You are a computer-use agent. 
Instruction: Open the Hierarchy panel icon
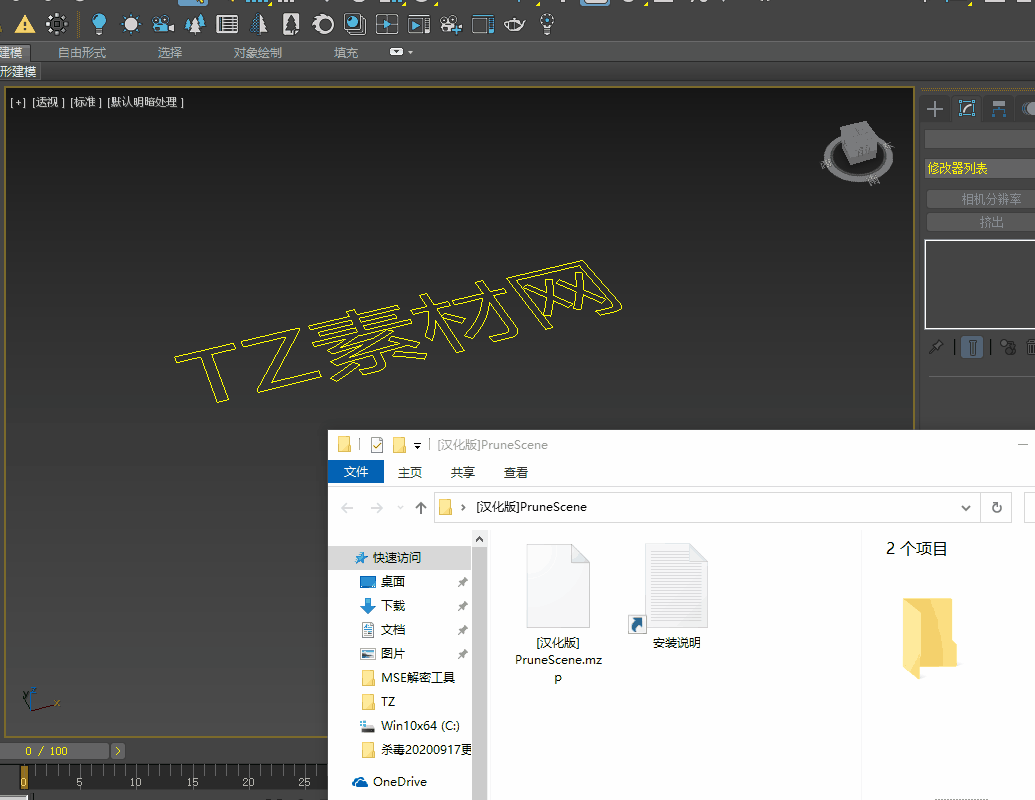point(998,109)
